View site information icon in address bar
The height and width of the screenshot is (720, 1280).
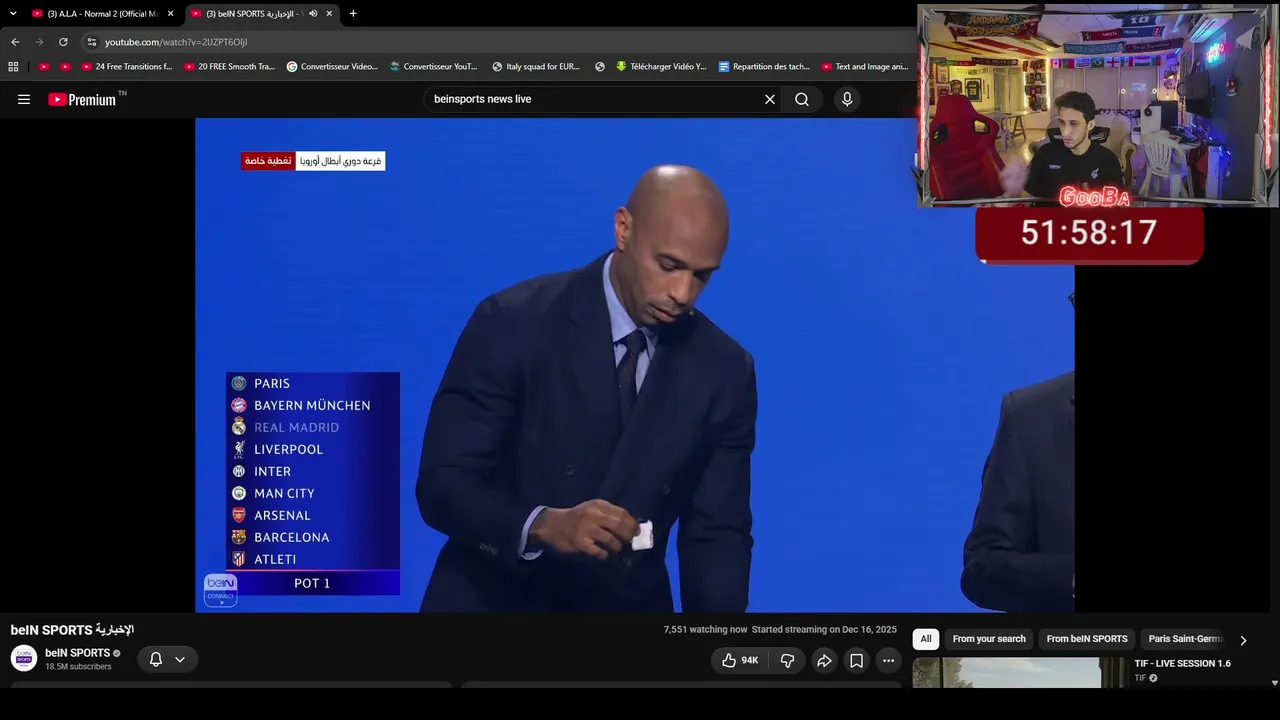point(92,42)
